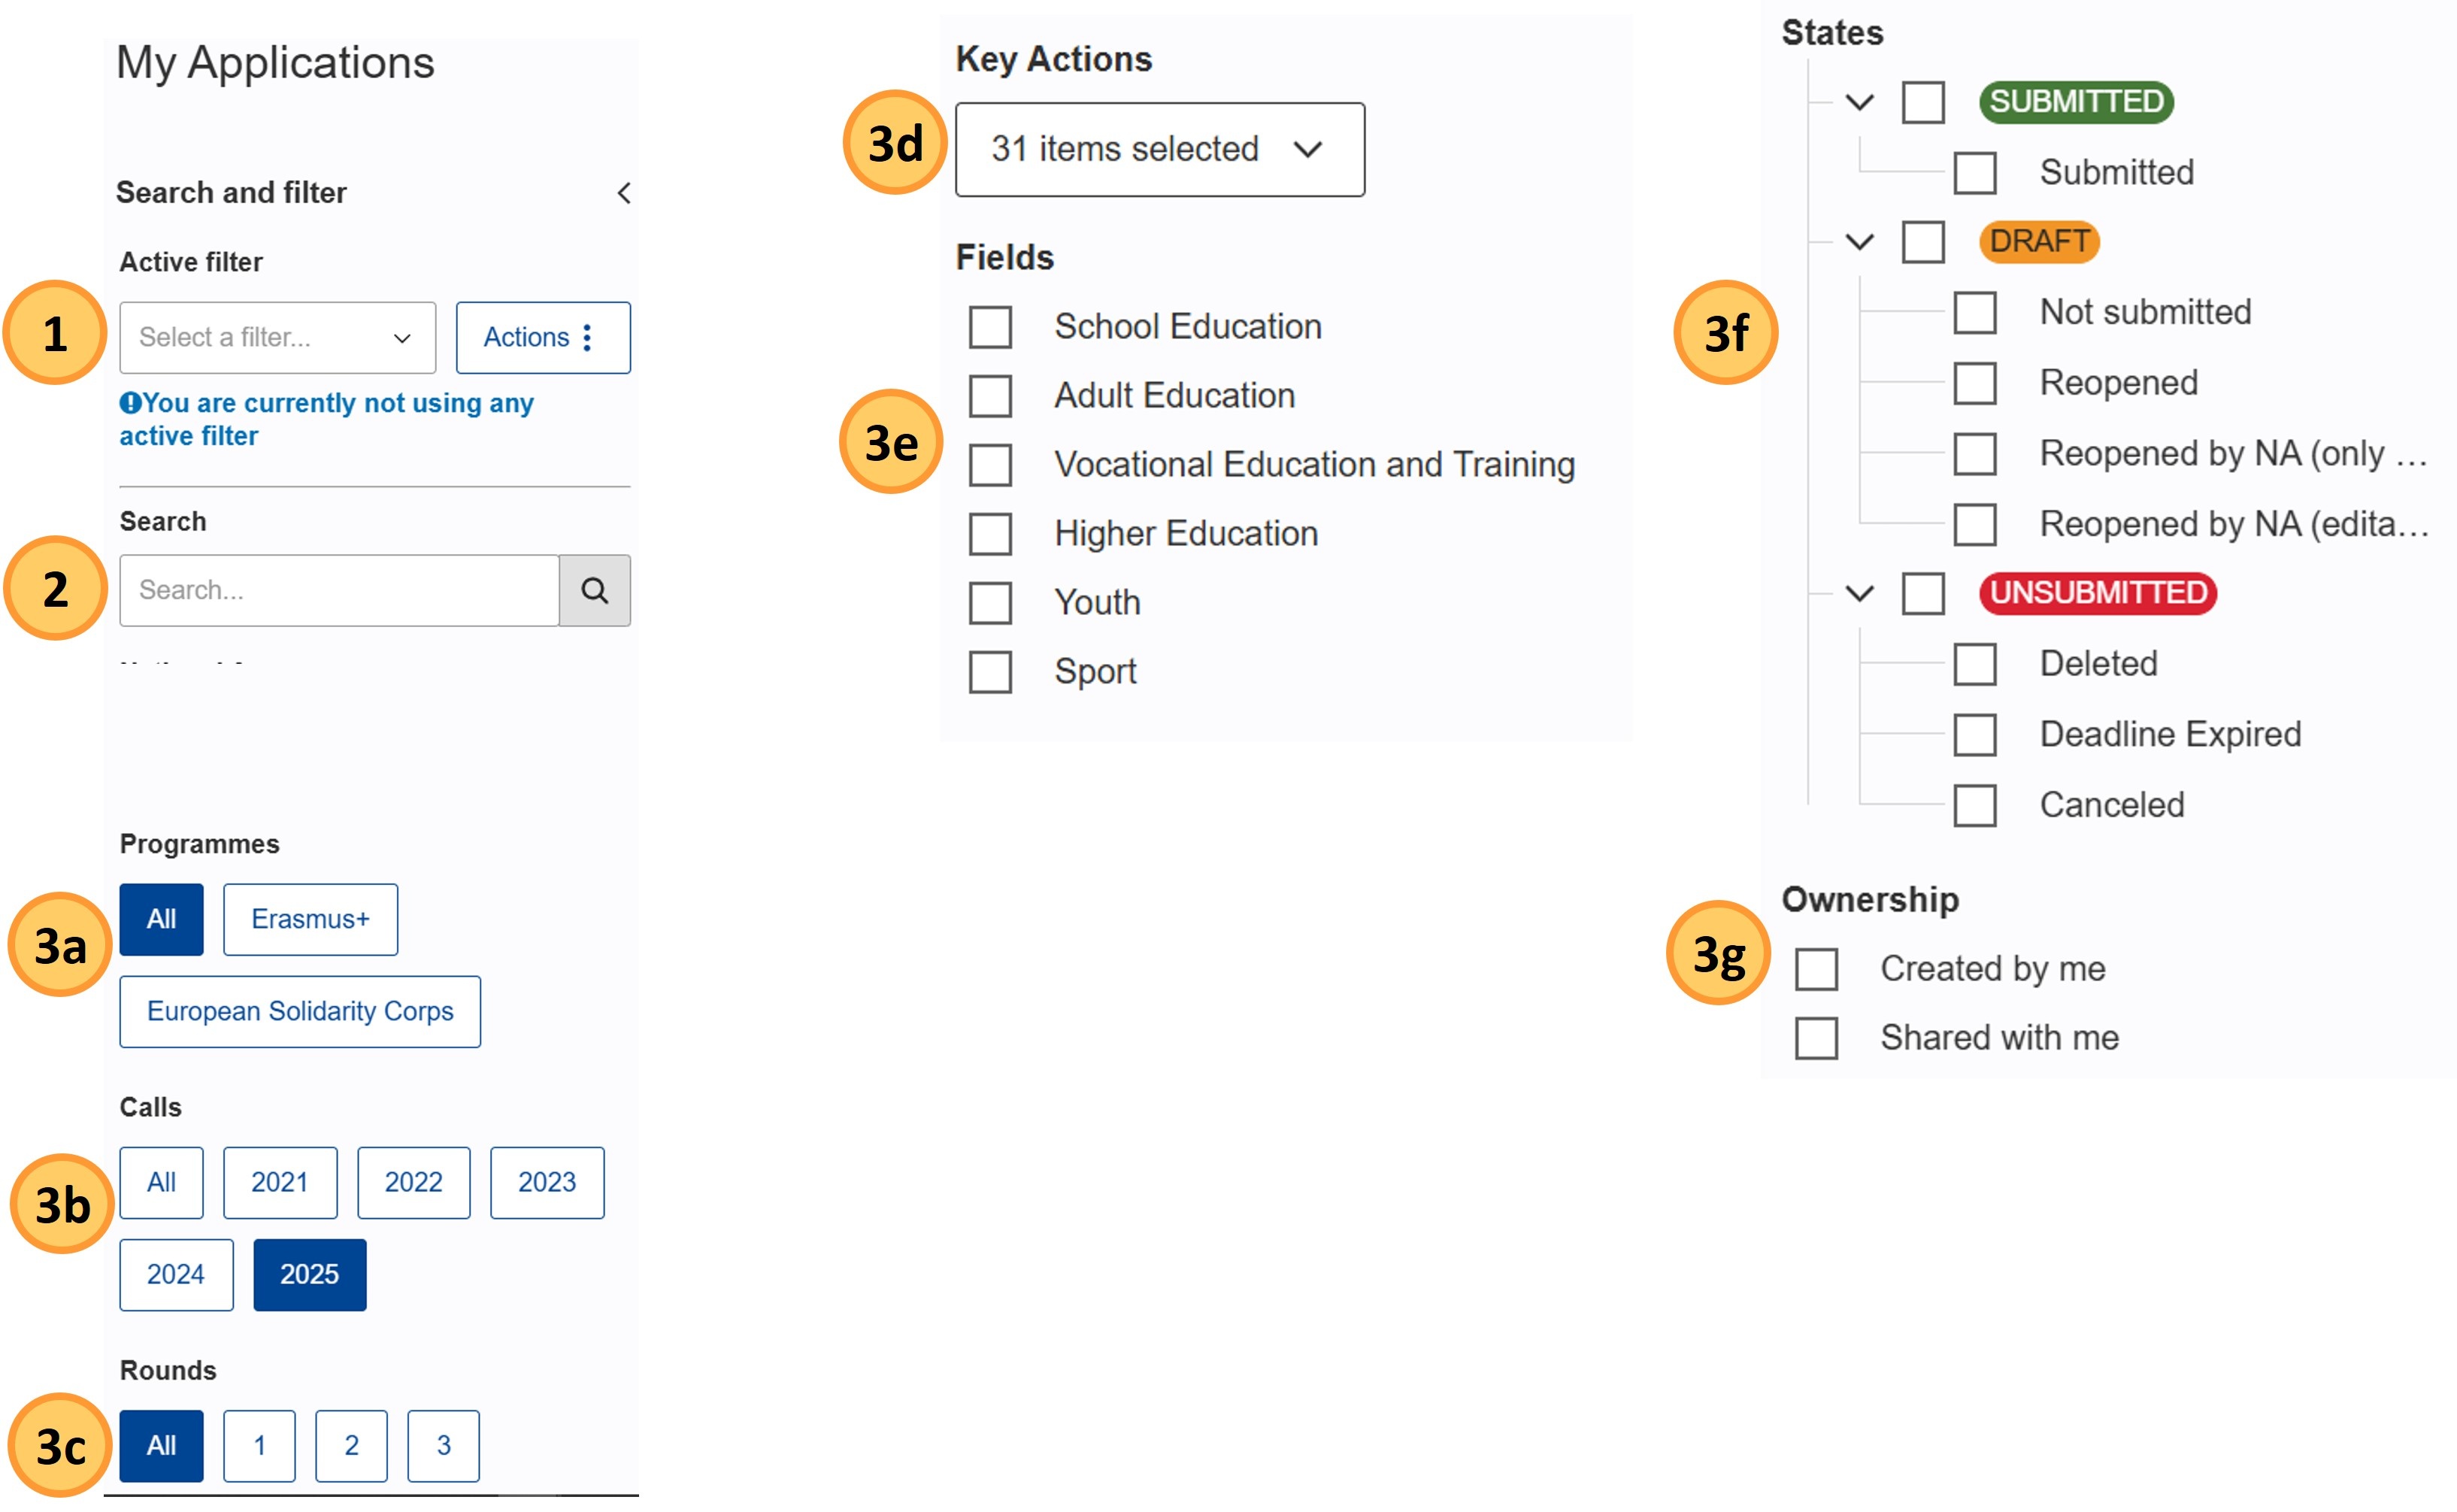Check the School Education field checkbox
The height and width of the screenshot is (1512, 2457).
point(990,327)
